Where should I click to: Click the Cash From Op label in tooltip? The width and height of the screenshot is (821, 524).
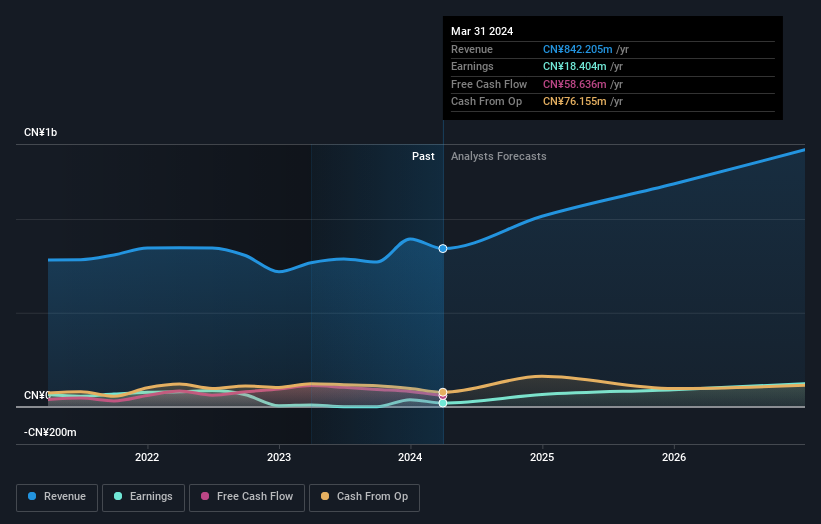[x=486, y=102]
